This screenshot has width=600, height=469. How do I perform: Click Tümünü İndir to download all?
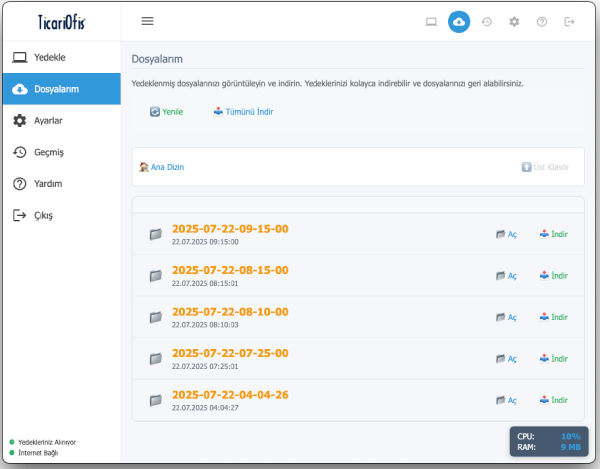[244, 112]
